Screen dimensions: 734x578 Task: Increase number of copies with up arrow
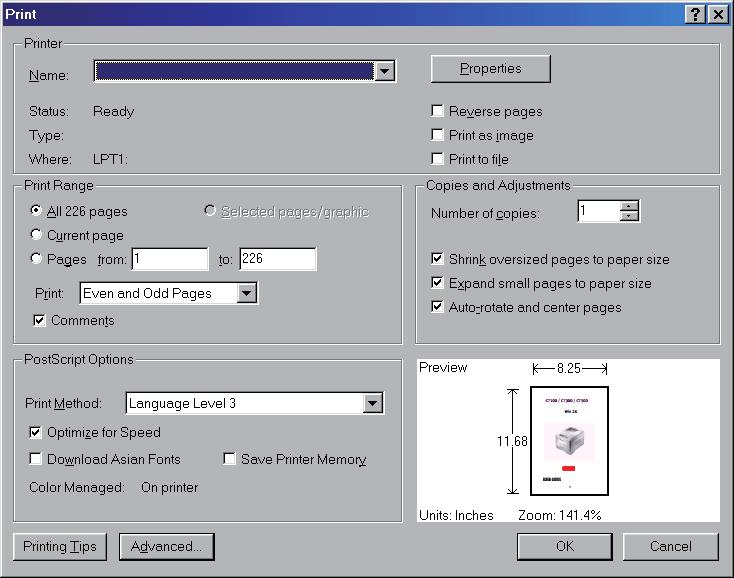coord(629,206)
